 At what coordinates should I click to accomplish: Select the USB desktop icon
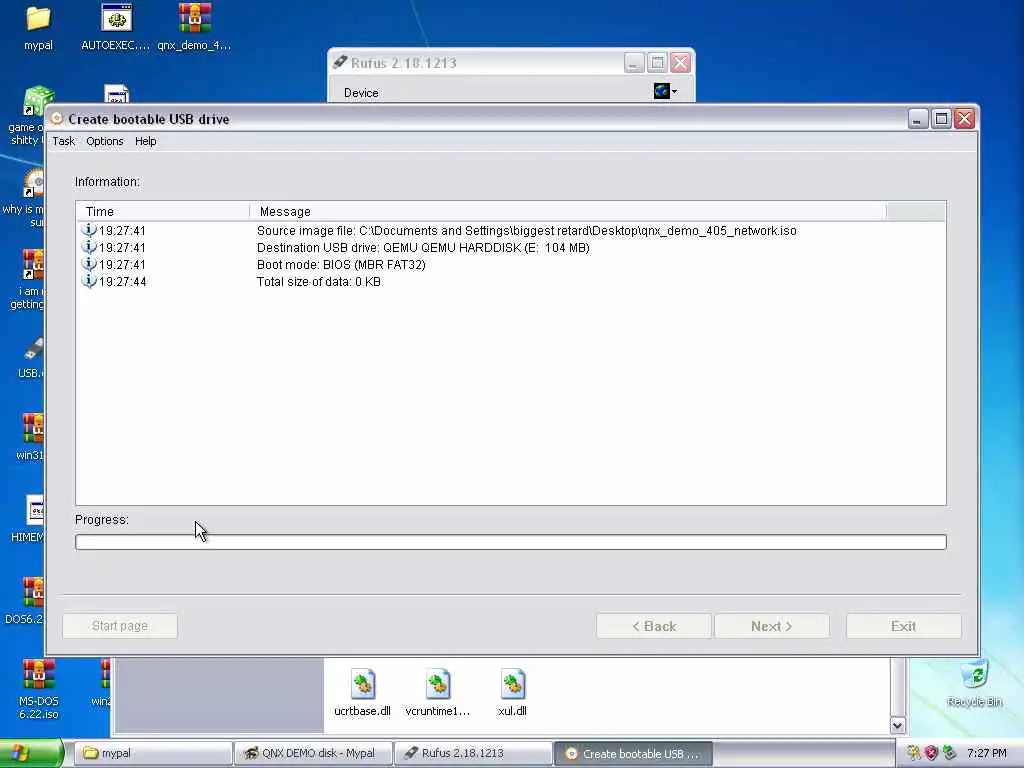click(x=31, y=358)
